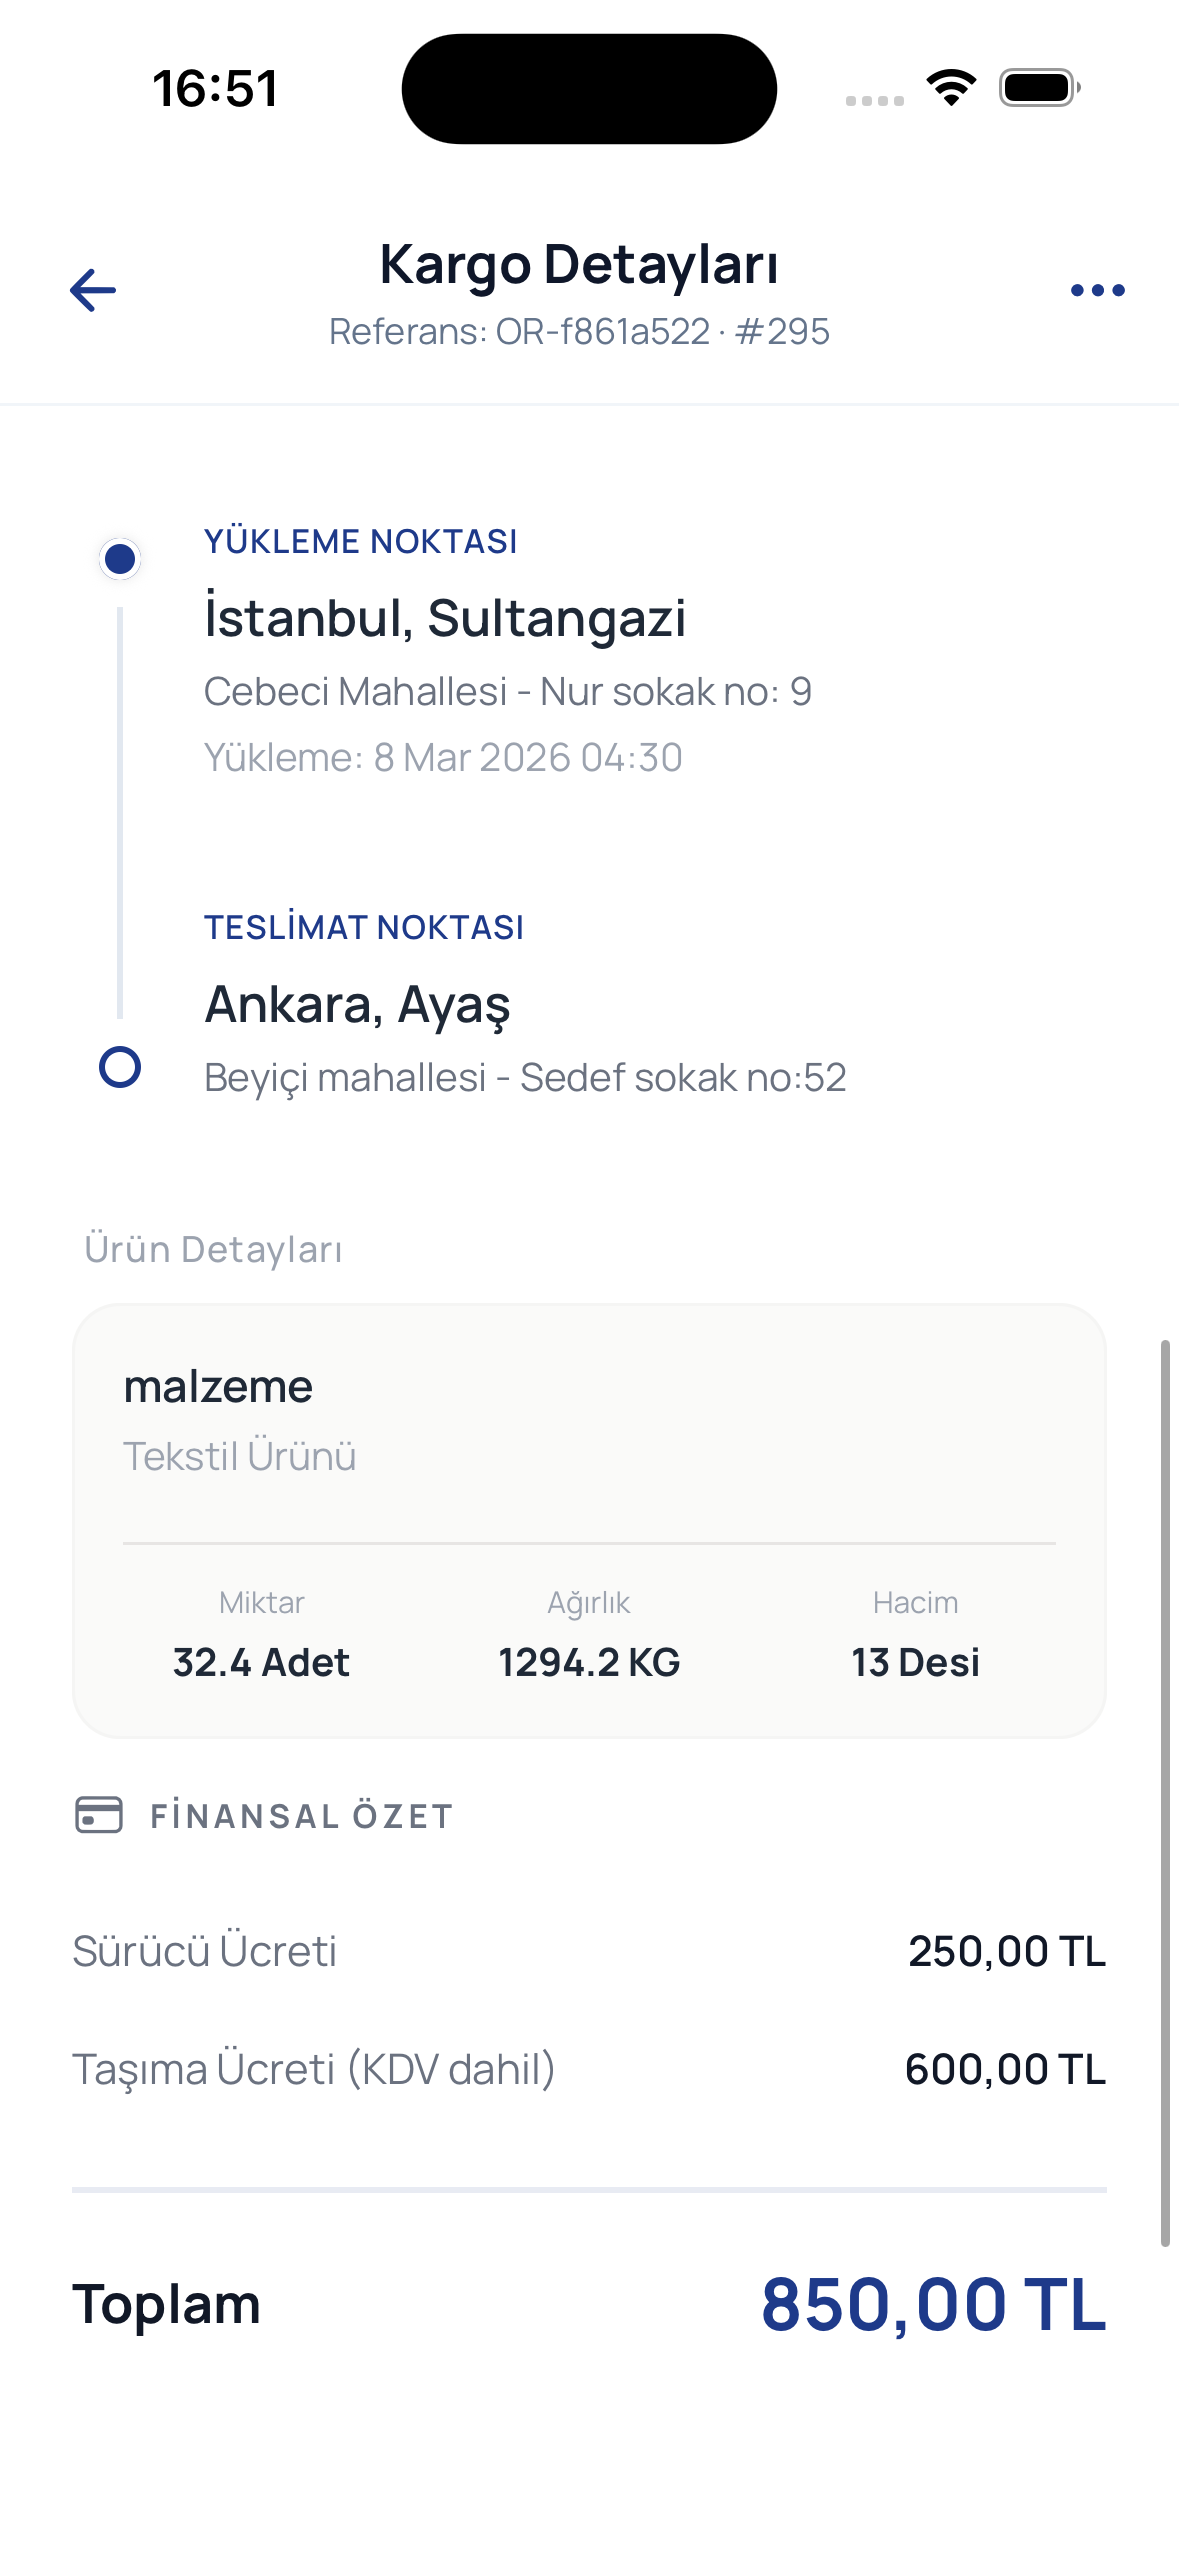Image resolution: width=1179 pixels, height=2556 pixels.
Task: Tap the 13 Desi volume value
Action: pos(915,1662)
